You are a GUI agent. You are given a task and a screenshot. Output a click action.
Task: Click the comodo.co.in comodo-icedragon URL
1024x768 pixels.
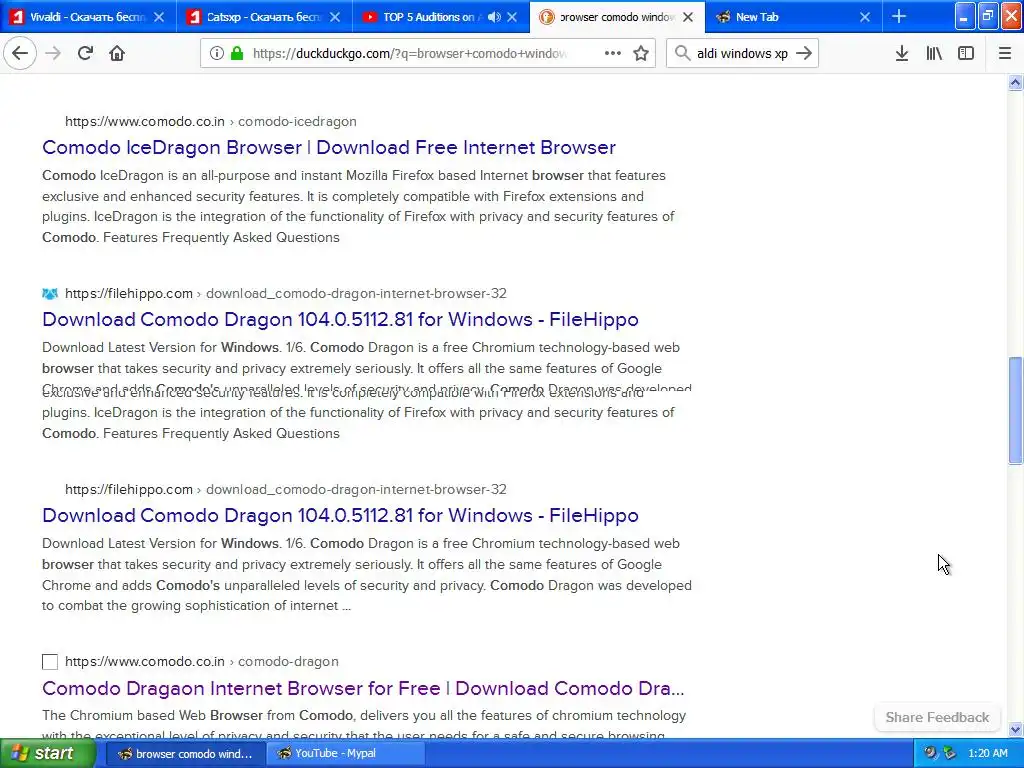pyautogui.click(x=211, y=121)
